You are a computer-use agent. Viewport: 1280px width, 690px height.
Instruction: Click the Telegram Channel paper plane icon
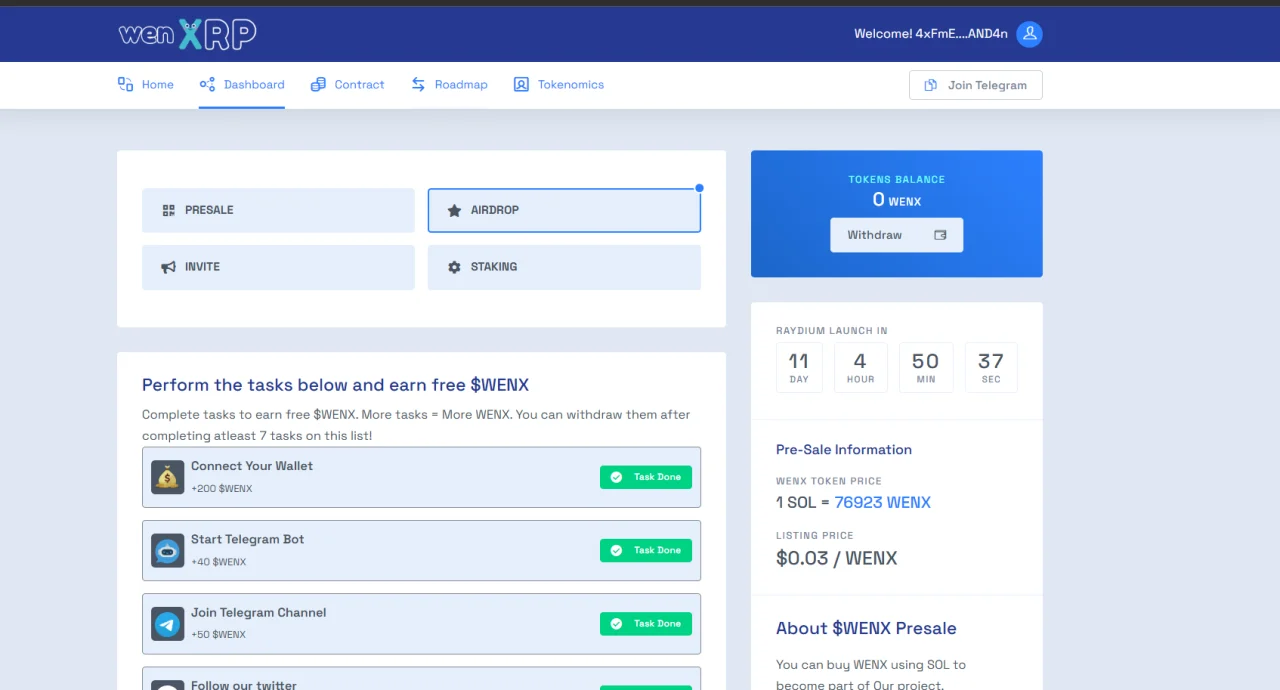click(x=168, y=623)
